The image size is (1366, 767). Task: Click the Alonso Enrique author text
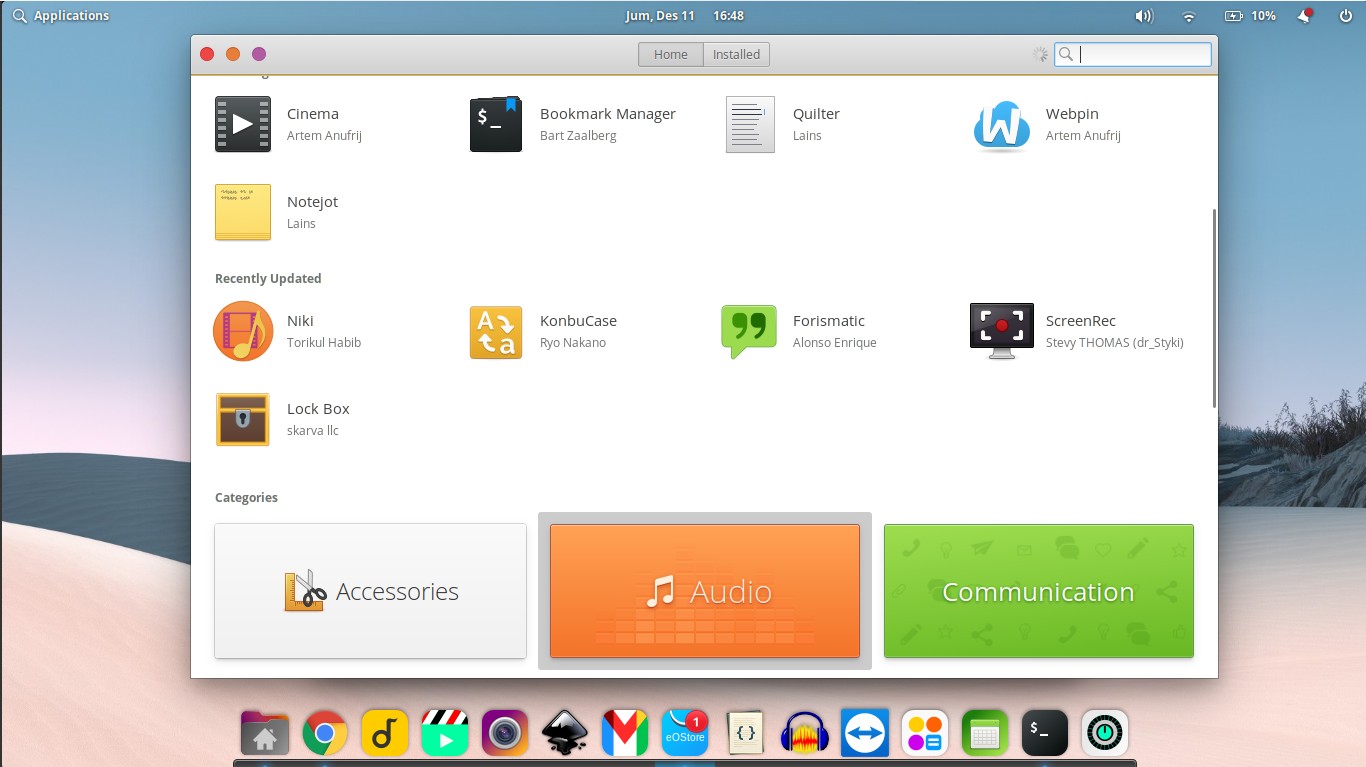tap(835, 343)
